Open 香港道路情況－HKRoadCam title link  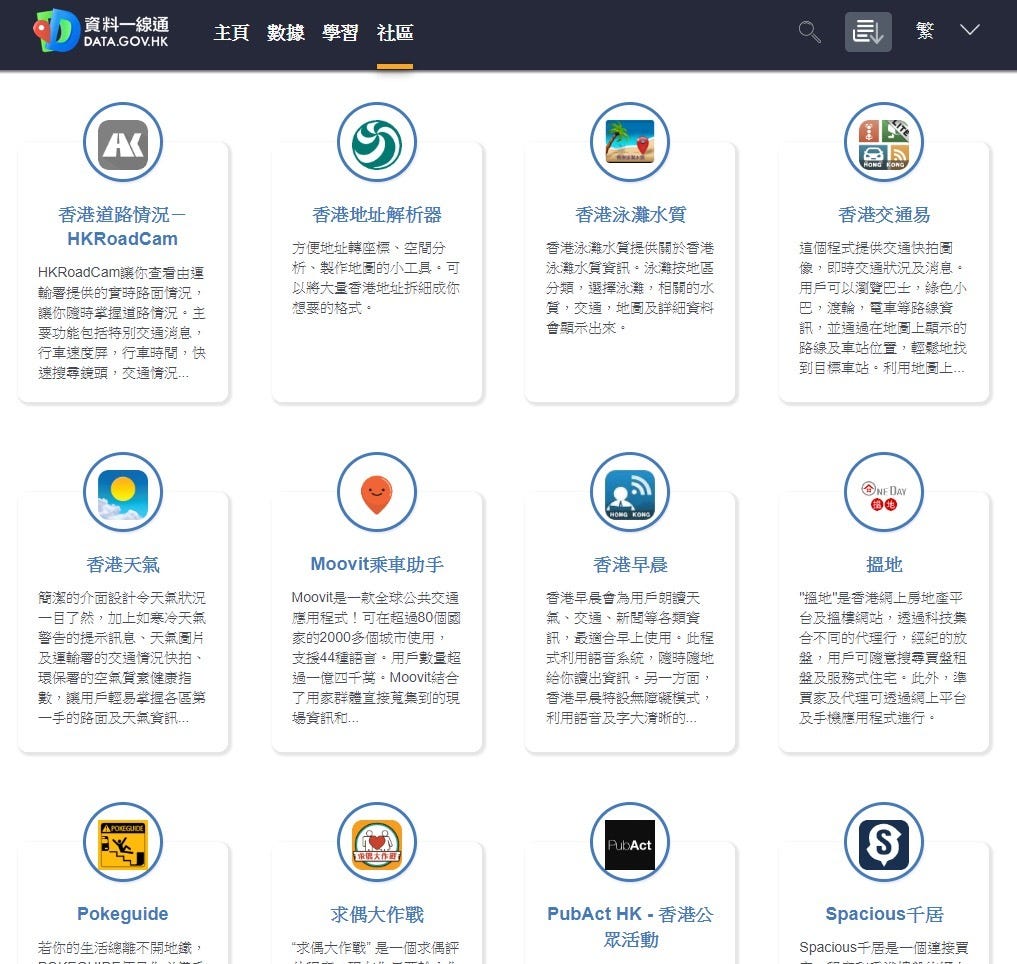point(123,226)
